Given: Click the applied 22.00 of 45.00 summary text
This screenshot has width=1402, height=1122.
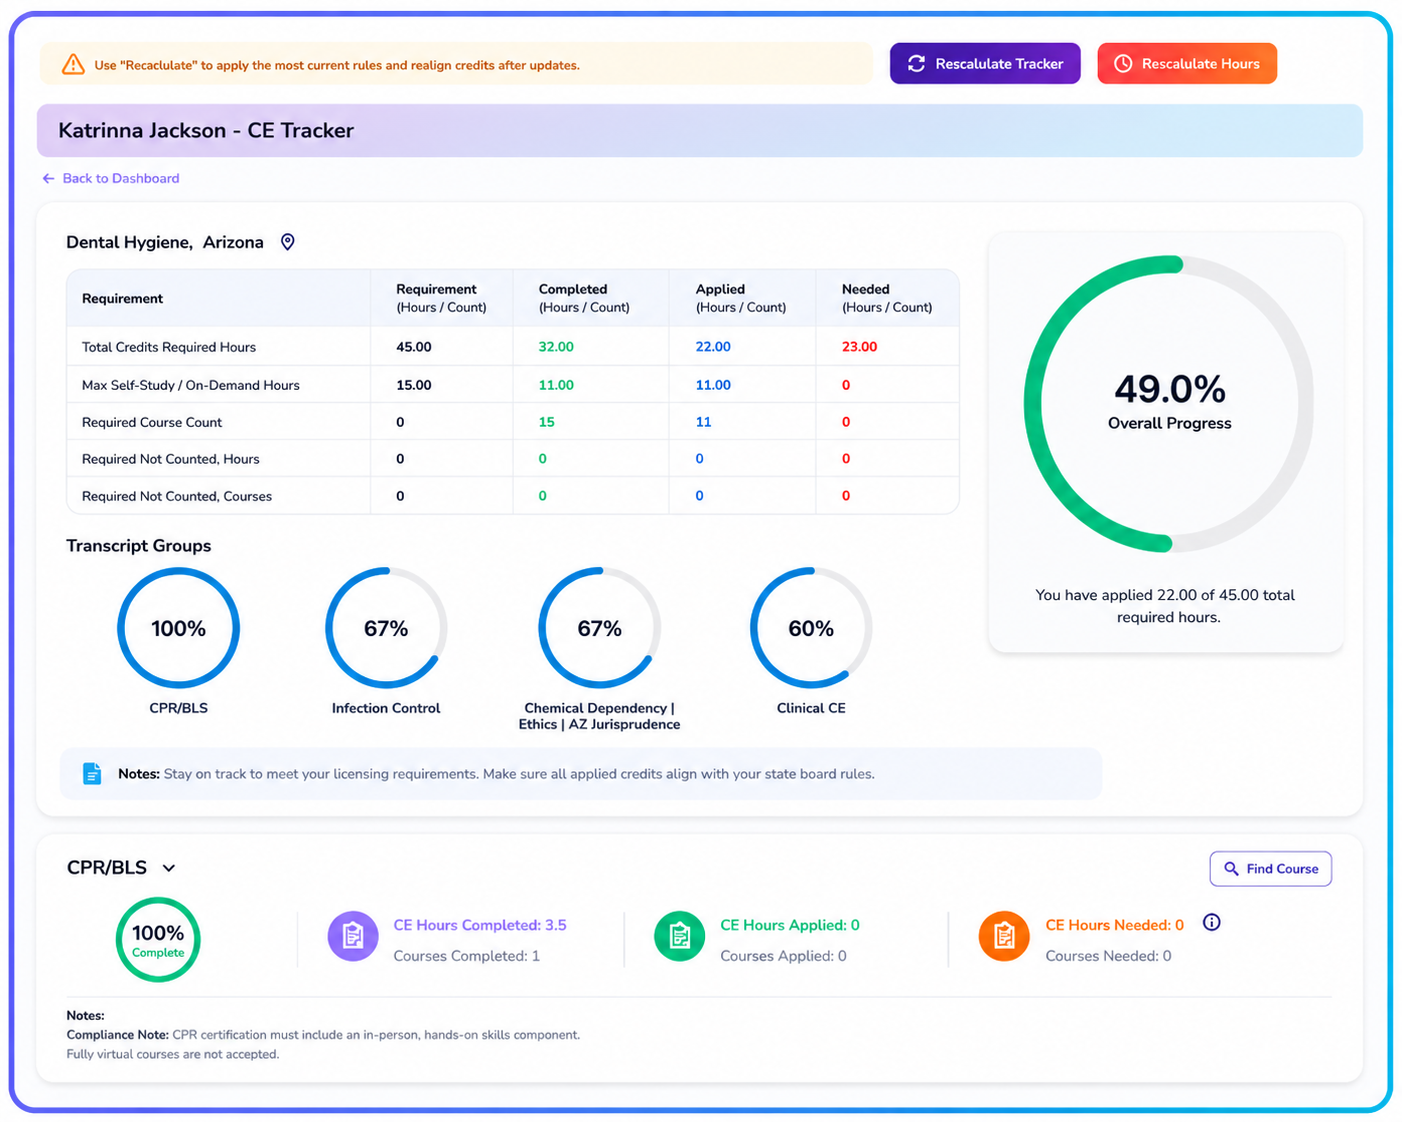Looking at the screenshot, I should (x=1165, y=606).
